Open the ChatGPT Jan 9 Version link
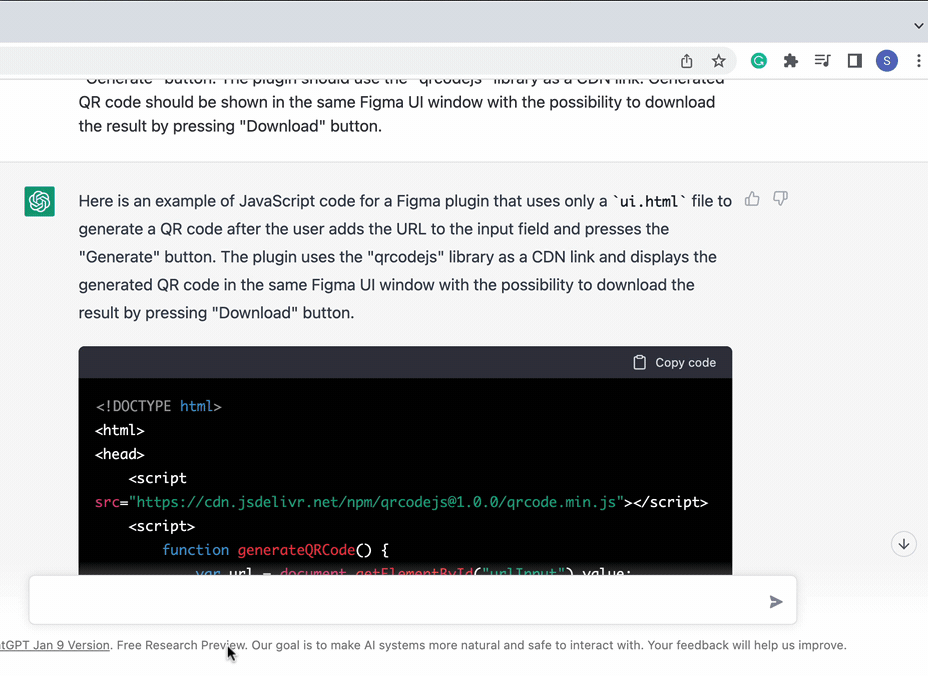The width and height of the screenshot is (928, 676). (55, 645)
